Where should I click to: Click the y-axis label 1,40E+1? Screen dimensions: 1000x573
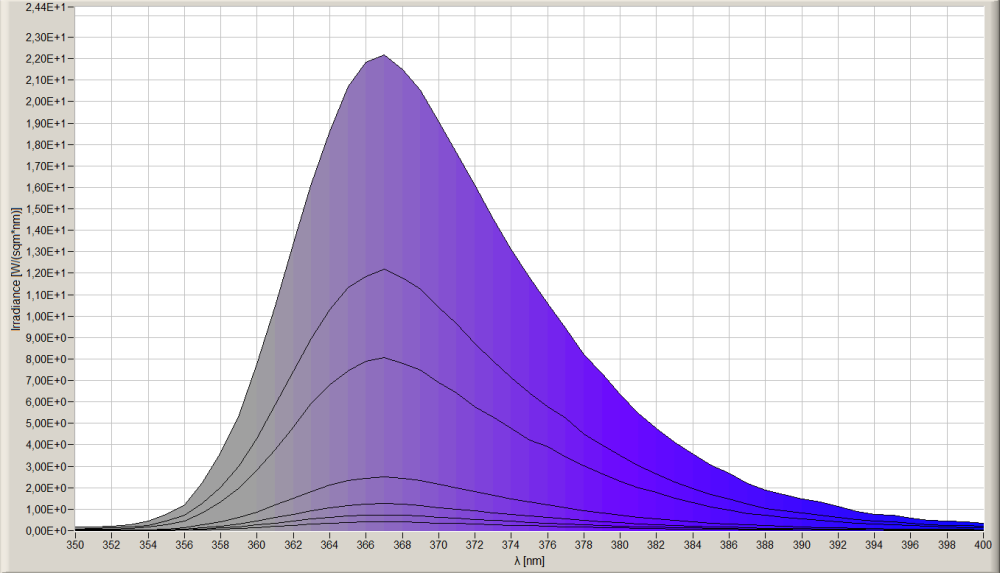pos(44,230)
